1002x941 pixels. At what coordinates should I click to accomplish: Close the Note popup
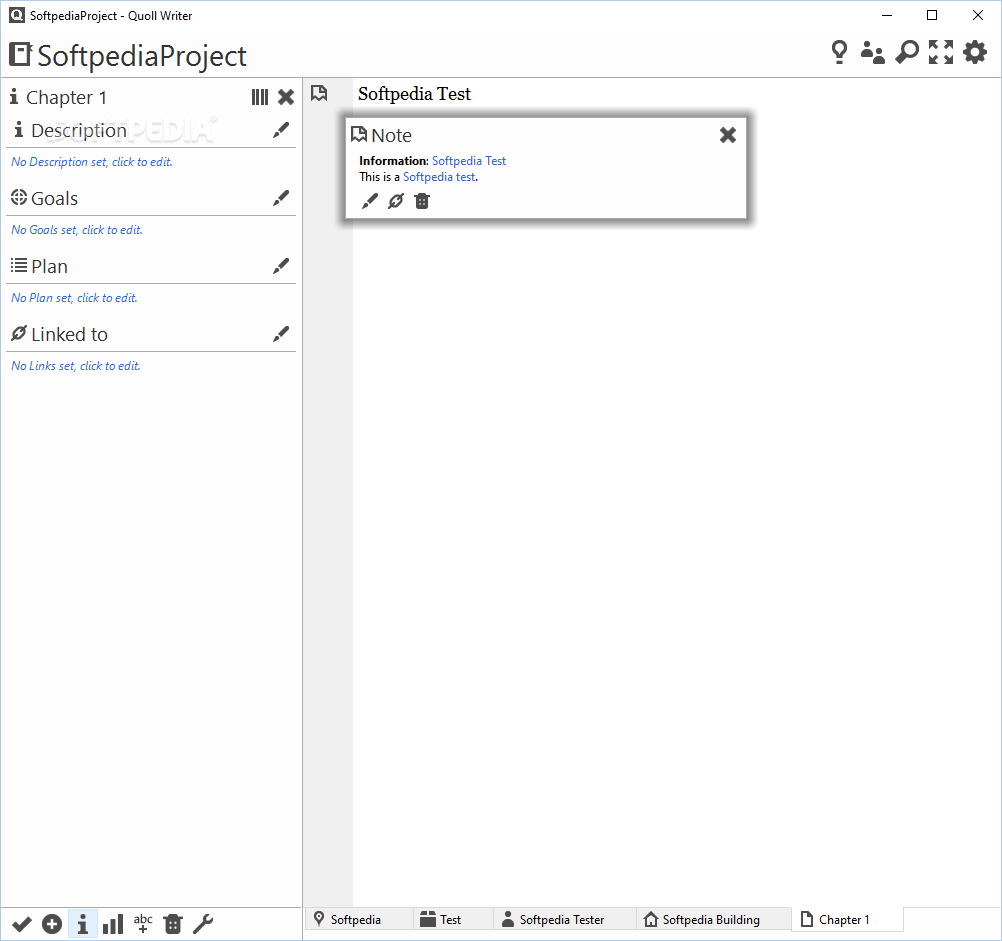coord(728,135)
